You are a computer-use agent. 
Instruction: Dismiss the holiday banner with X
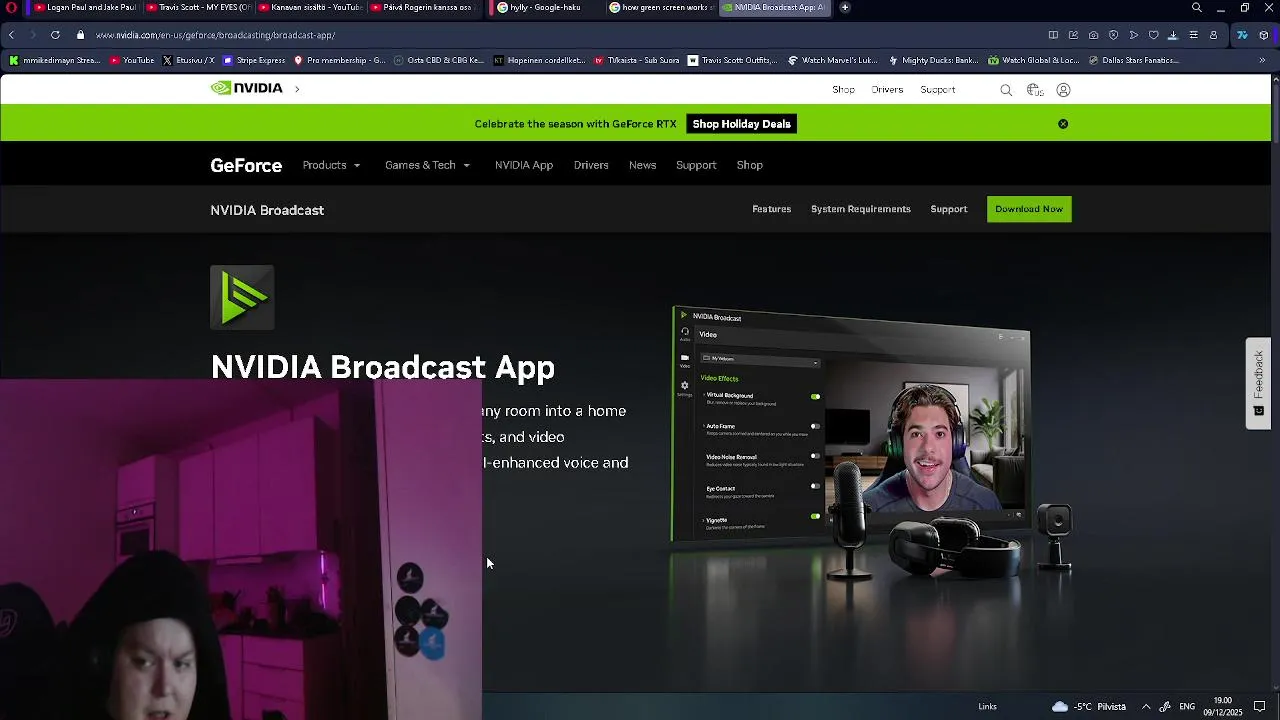point(1063,124)
